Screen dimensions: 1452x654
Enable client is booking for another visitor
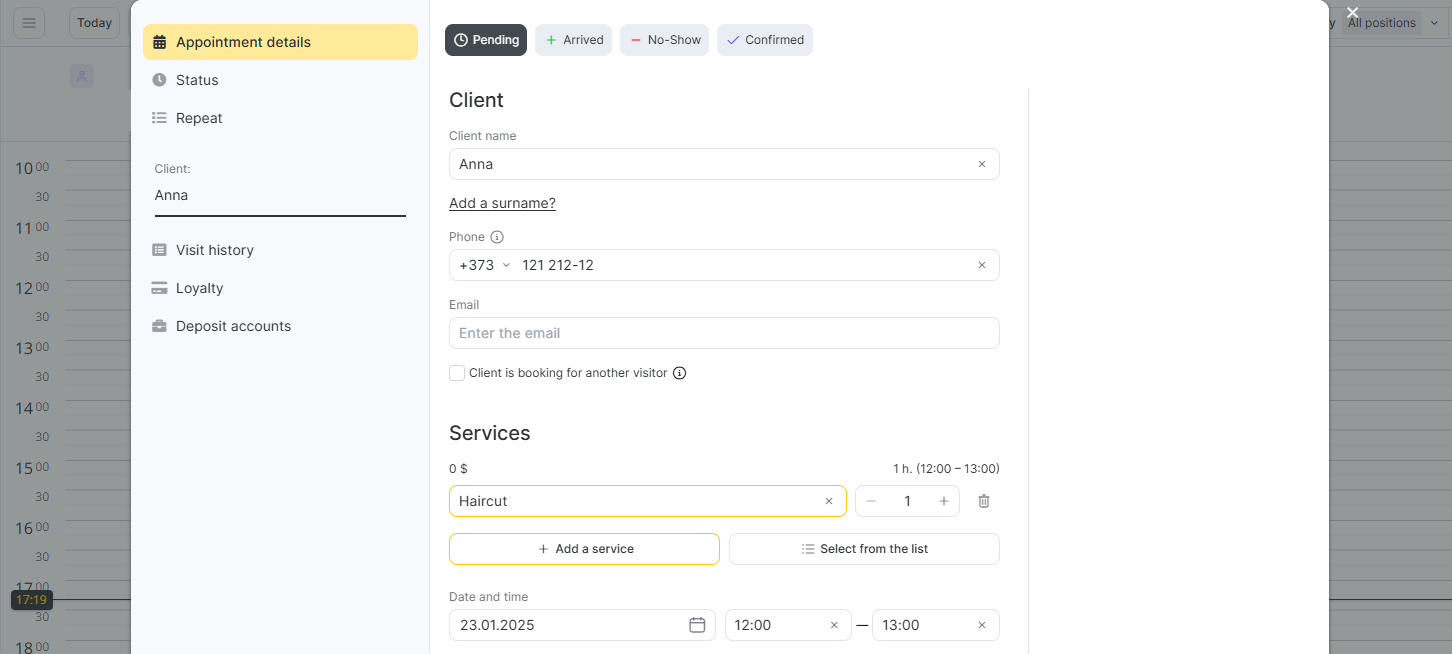pos(457,373)
